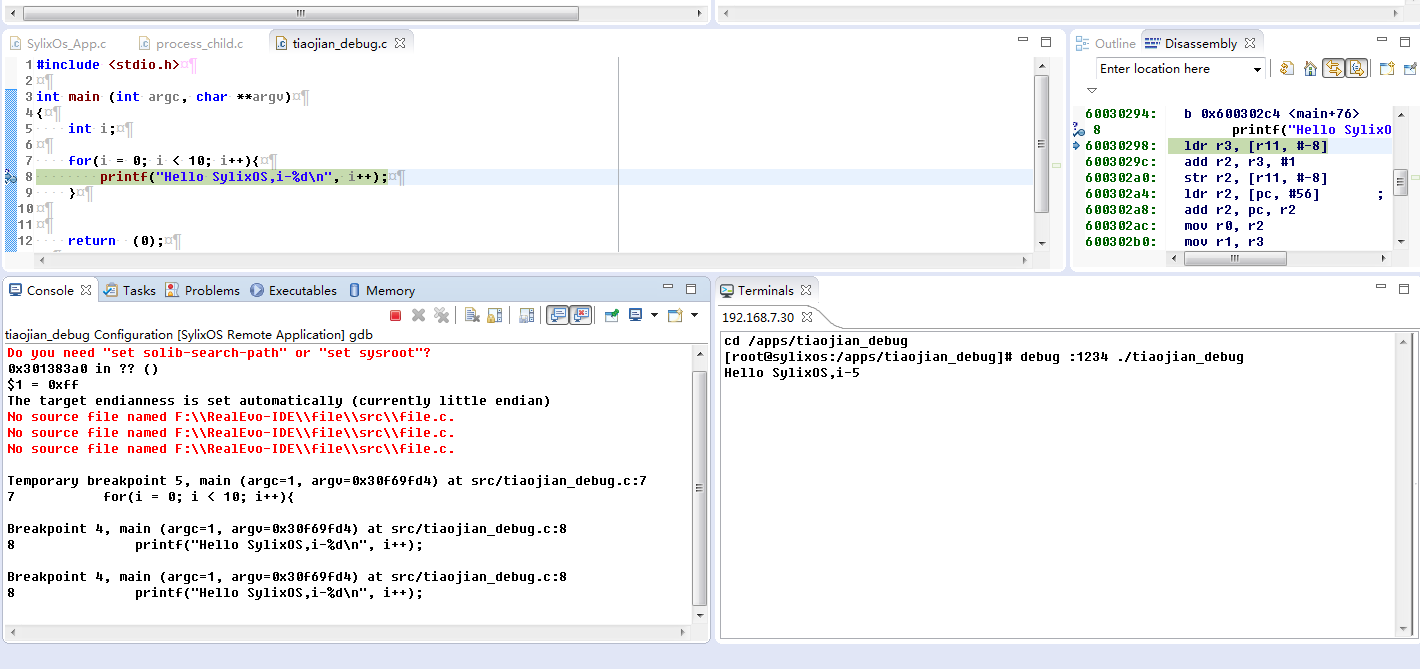This screenshot has height=669, width=1420.
Task: Toggle show console when standard out changes
Action: (x=558, y=315)
